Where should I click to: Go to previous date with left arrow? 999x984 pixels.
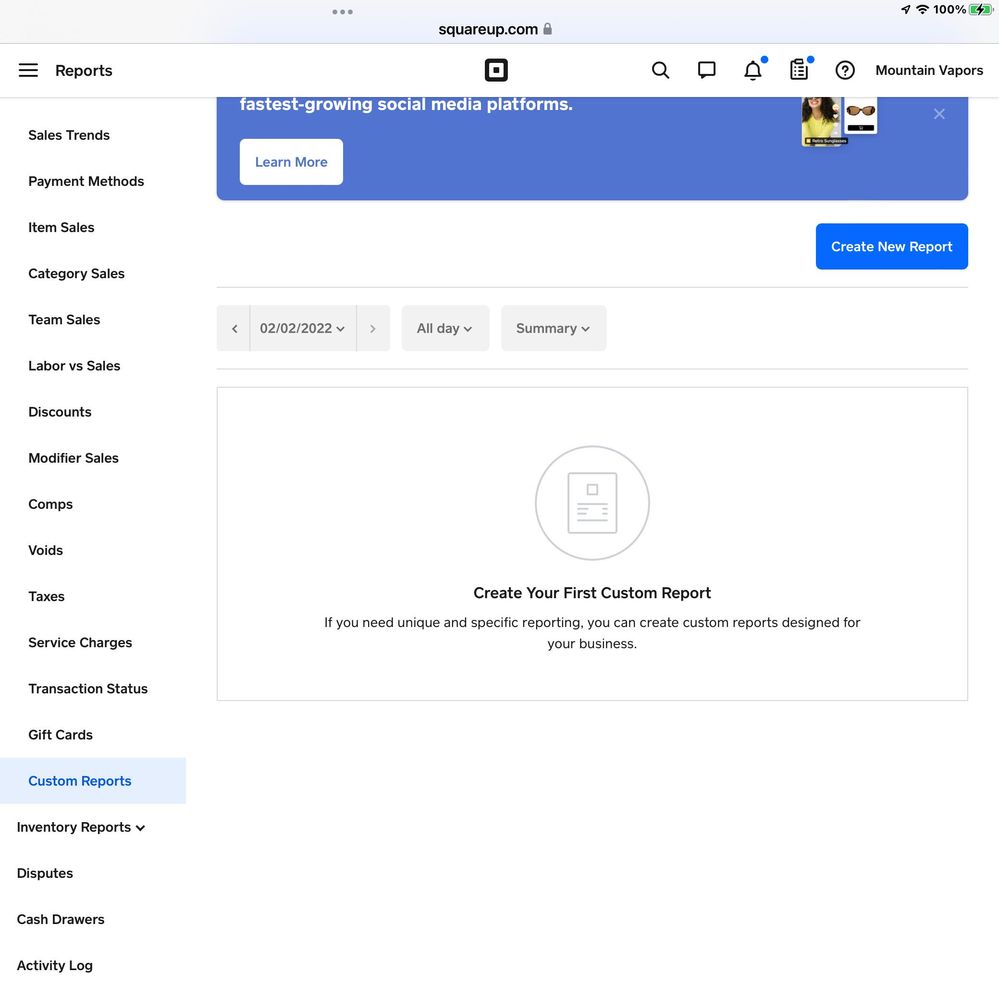(234, 328)
